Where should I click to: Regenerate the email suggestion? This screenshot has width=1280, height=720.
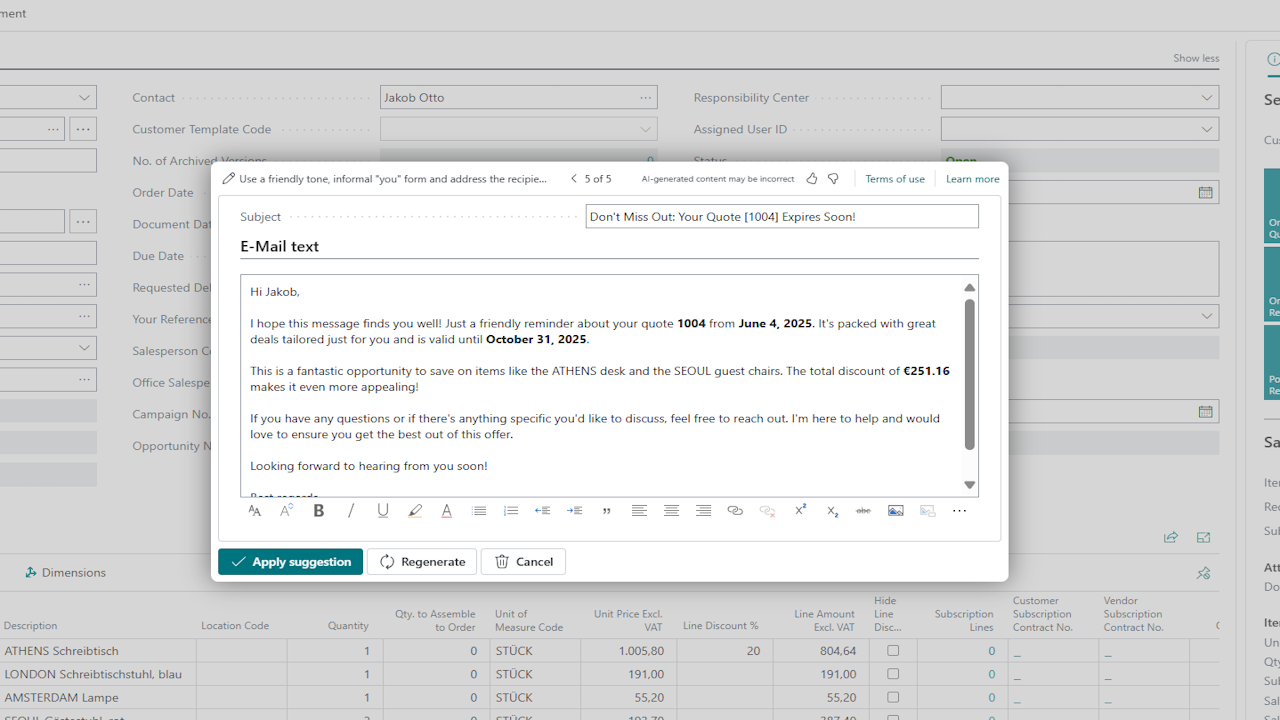click(422, 562)
